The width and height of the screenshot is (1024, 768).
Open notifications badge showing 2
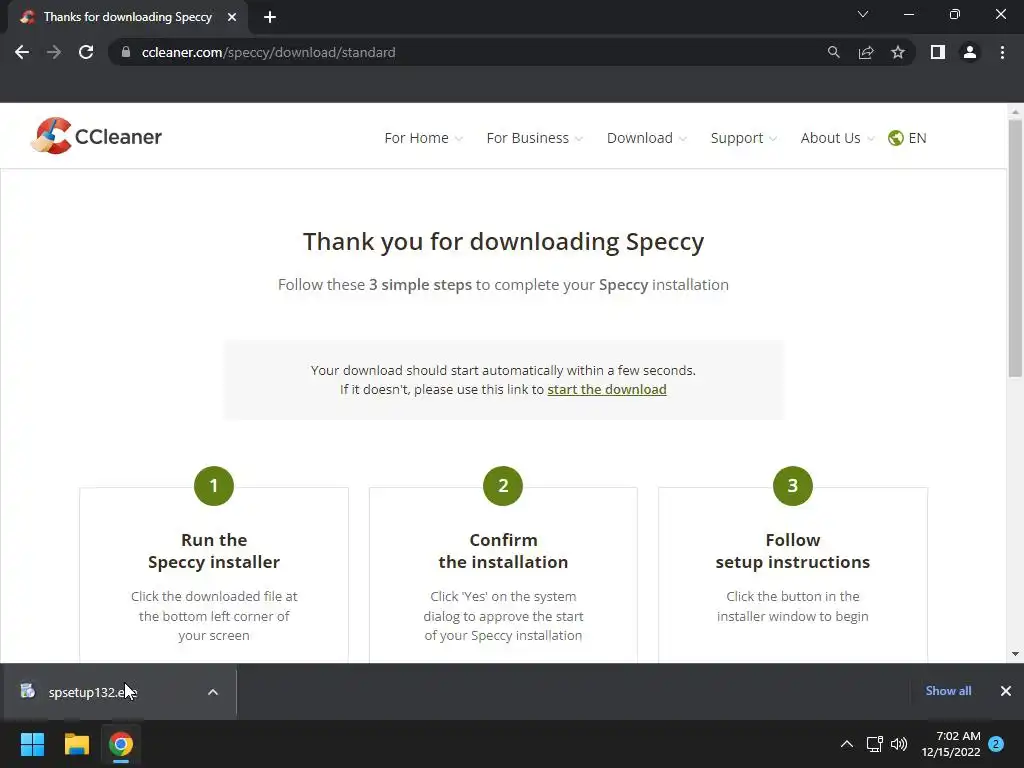(996, 744)
